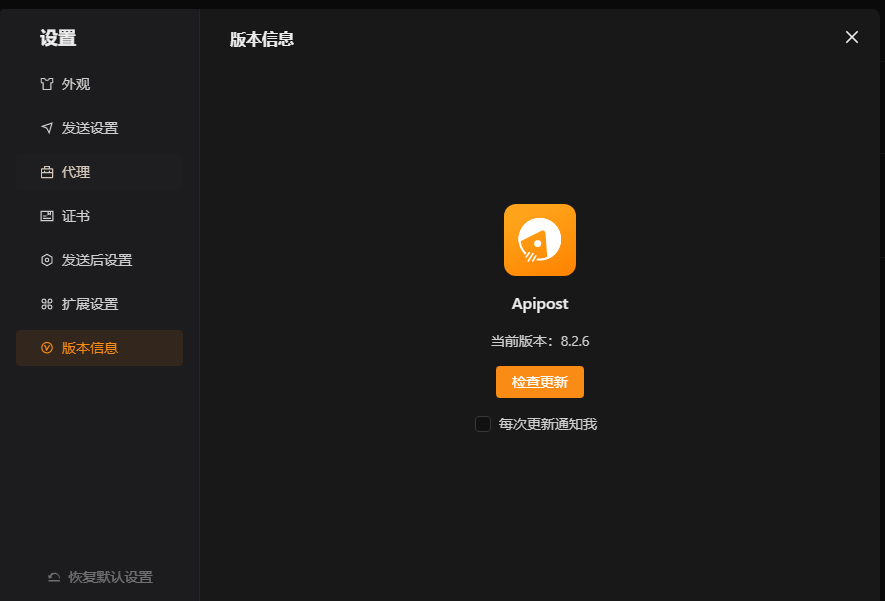Click the hexagon icon for 发送后设置
885x601 pixels.
(47, 260)
